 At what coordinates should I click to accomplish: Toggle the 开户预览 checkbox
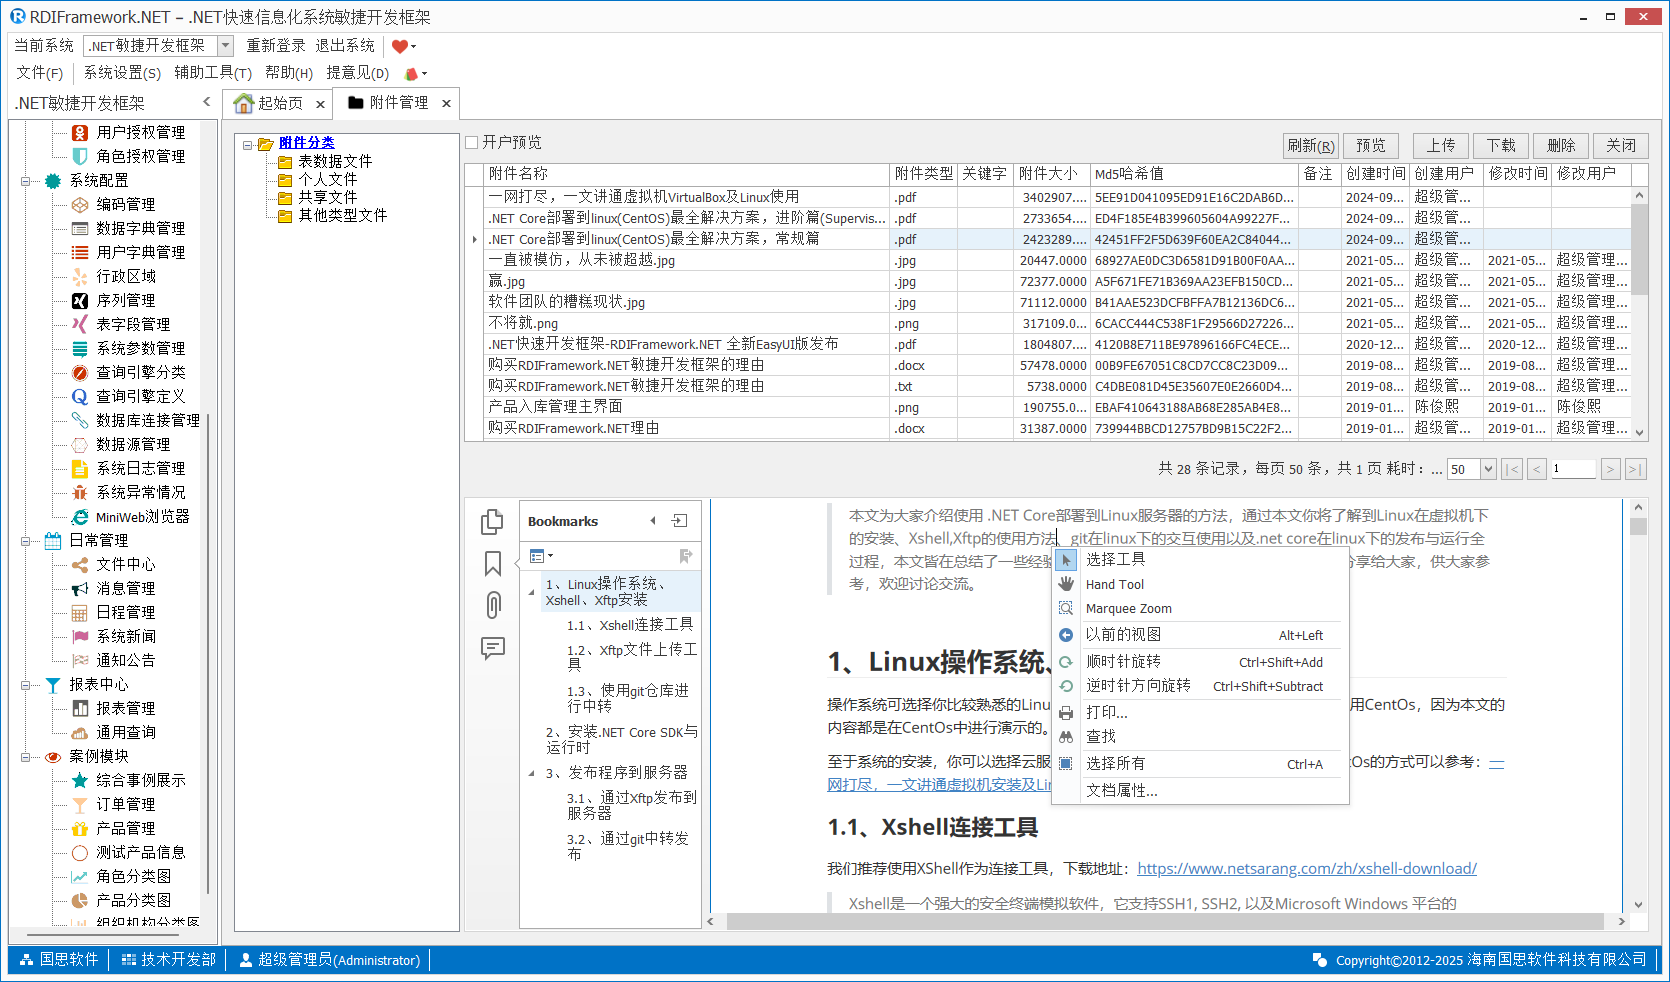tap(472, 143)
